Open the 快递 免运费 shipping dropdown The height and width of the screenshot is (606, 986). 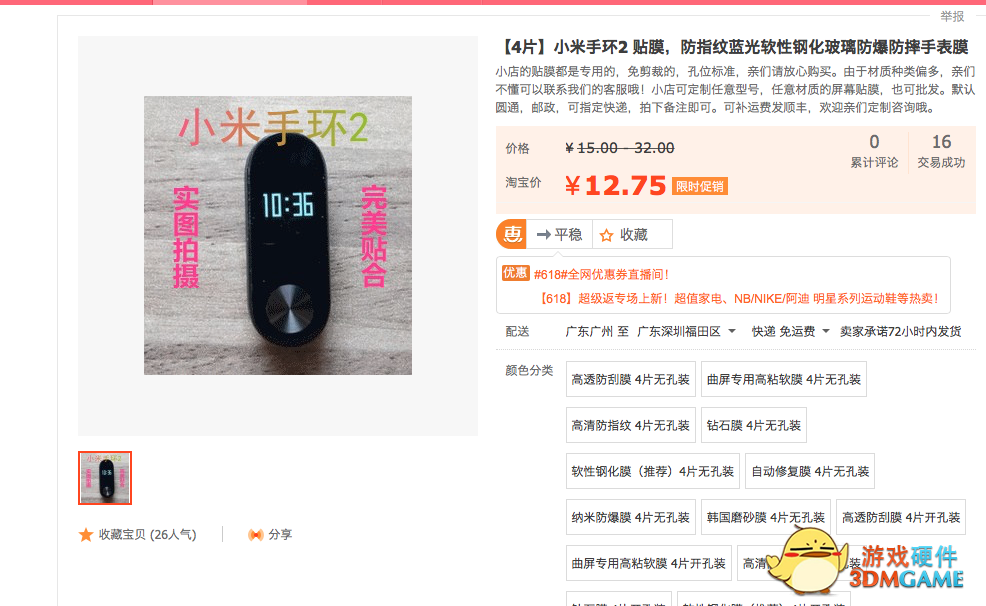(790, 331)
